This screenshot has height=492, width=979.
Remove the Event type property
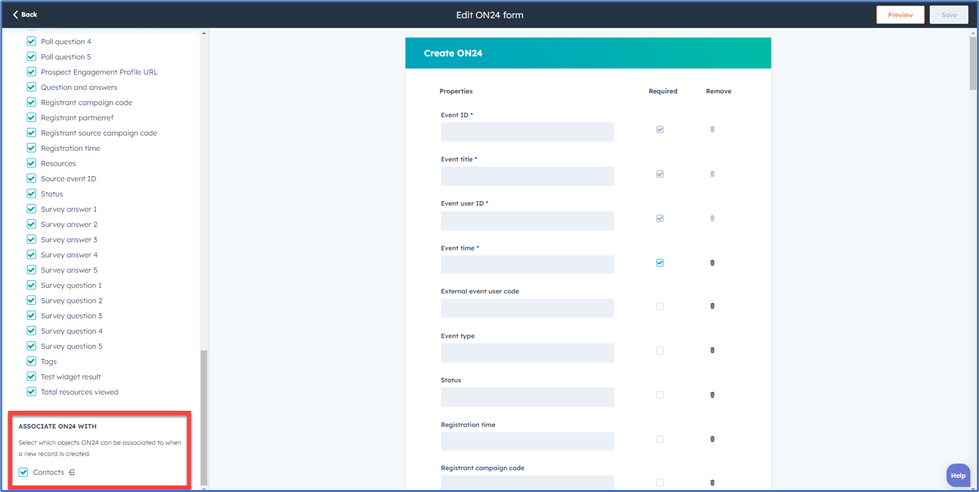tap(712, 350)
